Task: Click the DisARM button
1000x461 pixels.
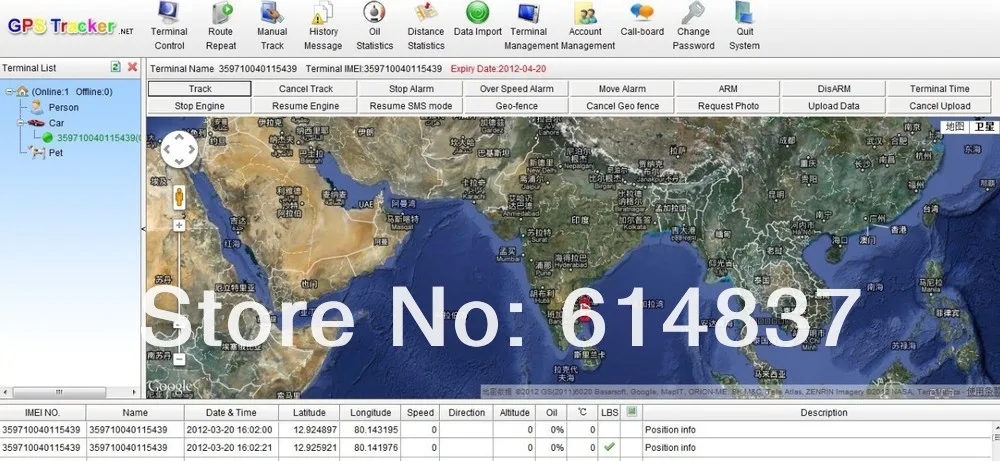Action: pyautogui.click(x=834, y=89)
